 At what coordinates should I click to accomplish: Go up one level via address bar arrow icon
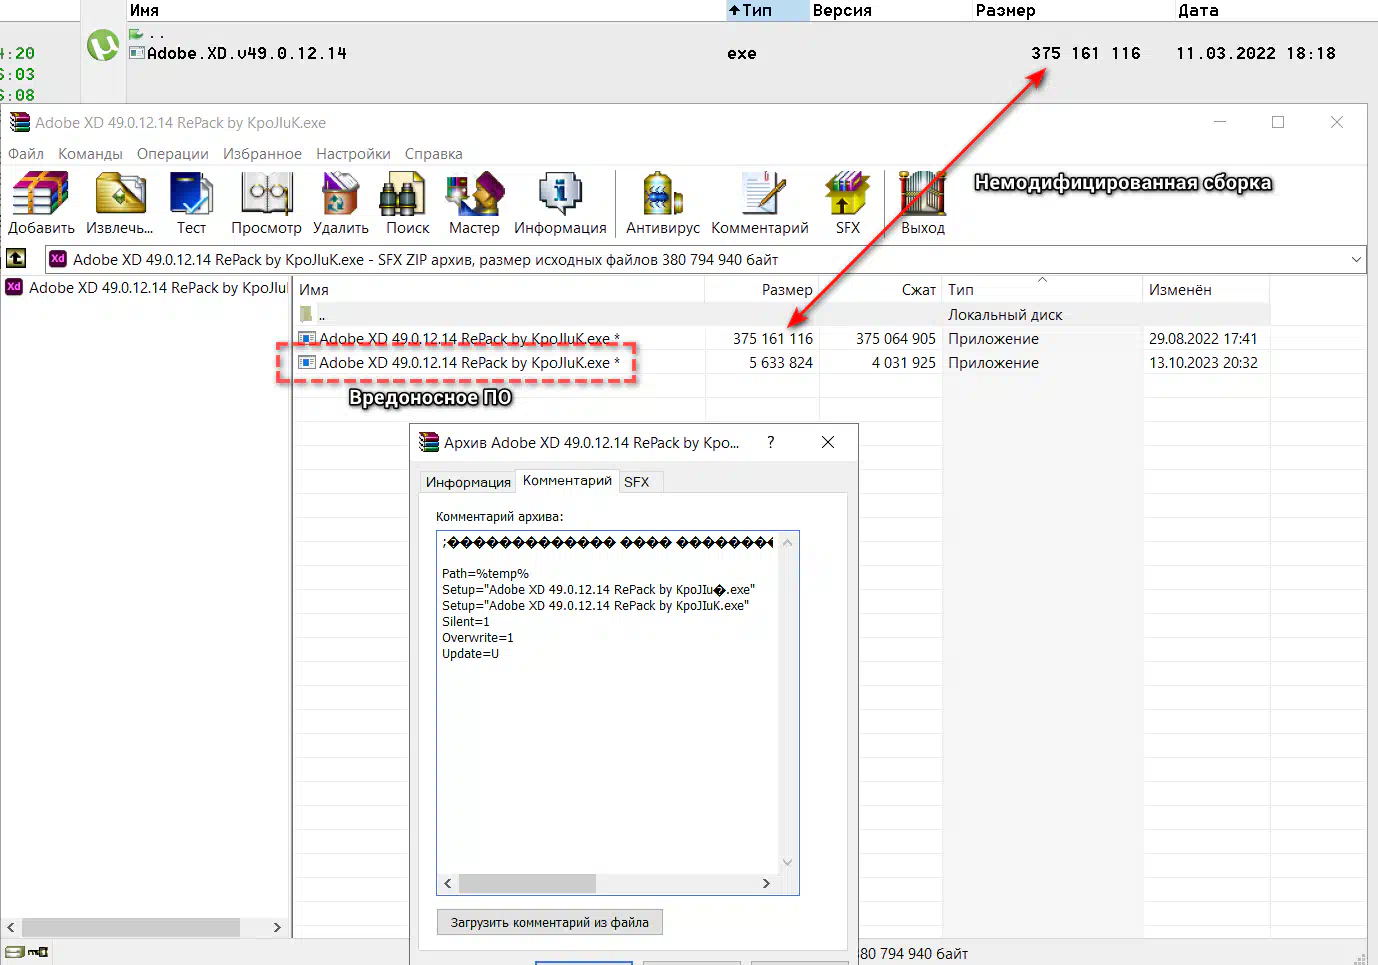tap(16, 258)
